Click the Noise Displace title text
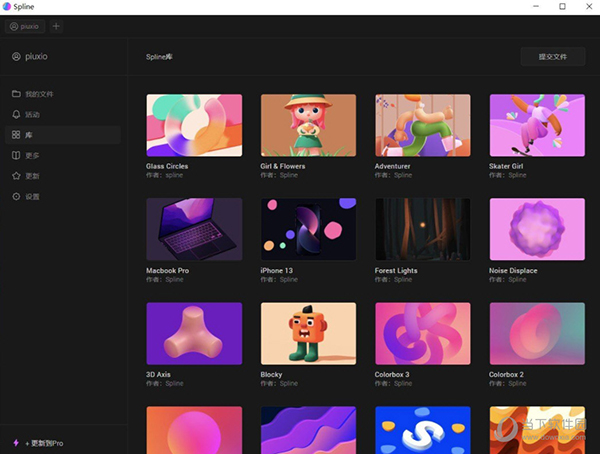This screenshot has height=454, width=600. [513, 270]
